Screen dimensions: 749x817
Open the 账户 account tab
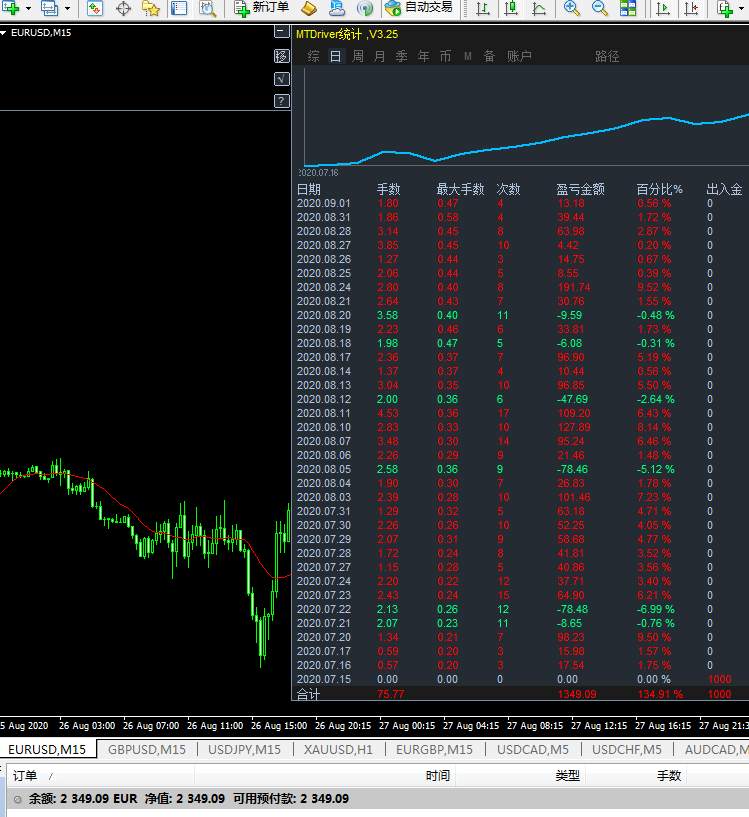519,56
